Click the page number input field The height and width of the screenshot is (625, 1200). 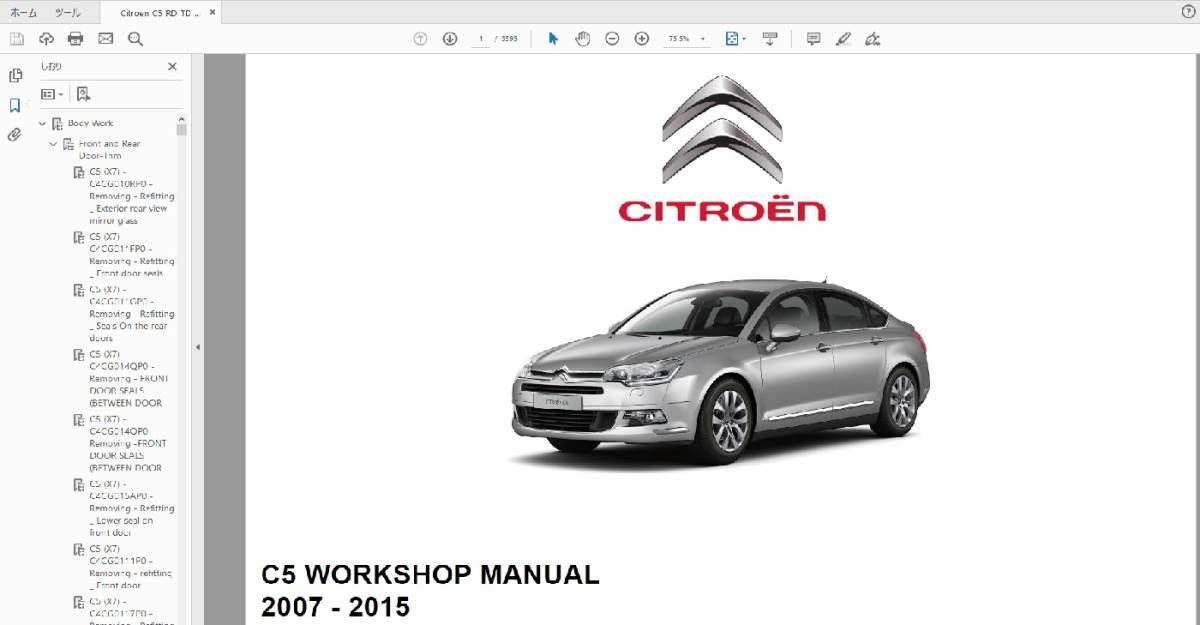click(481, 39)
